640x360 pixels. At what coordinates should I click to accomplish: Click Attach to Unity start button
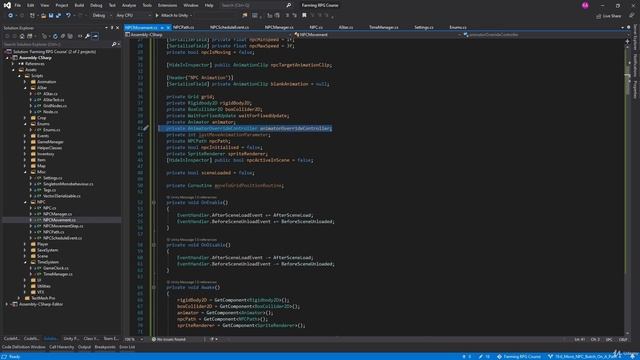(171, 16)
